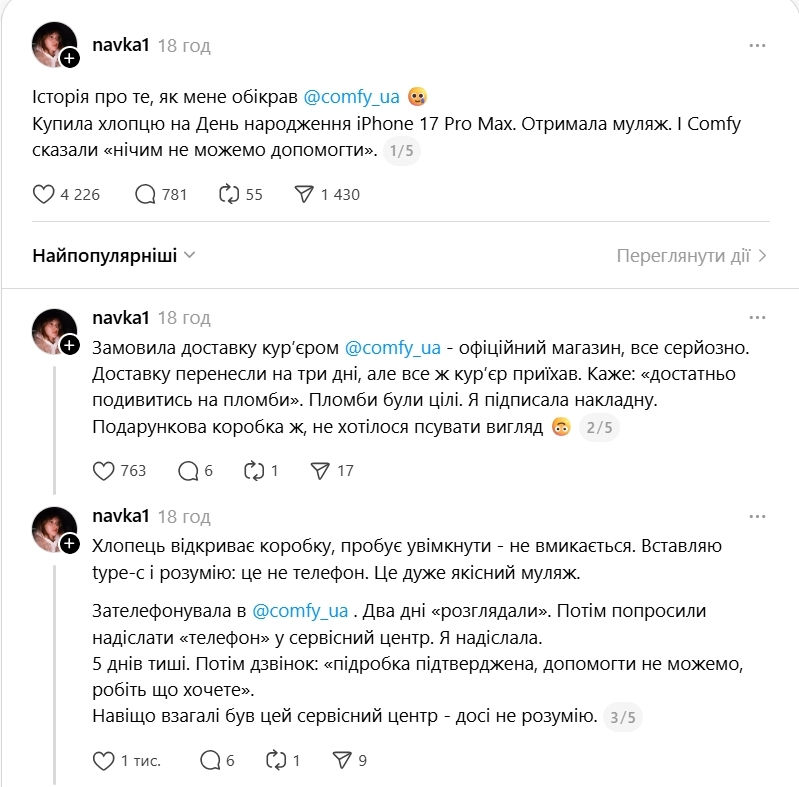Screen dimensions: 799x787
Task: Repost the third post about the service center
Action: (x=276, y=761)
